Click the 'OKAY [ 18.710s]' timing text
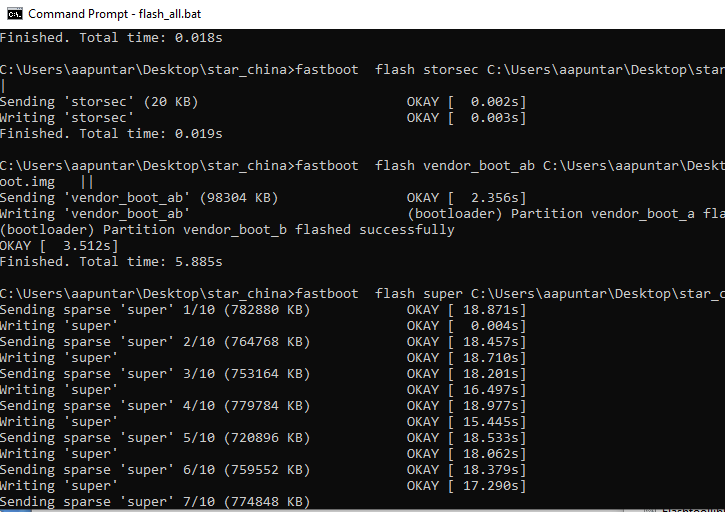725x512 pixels. coord(467,358)
